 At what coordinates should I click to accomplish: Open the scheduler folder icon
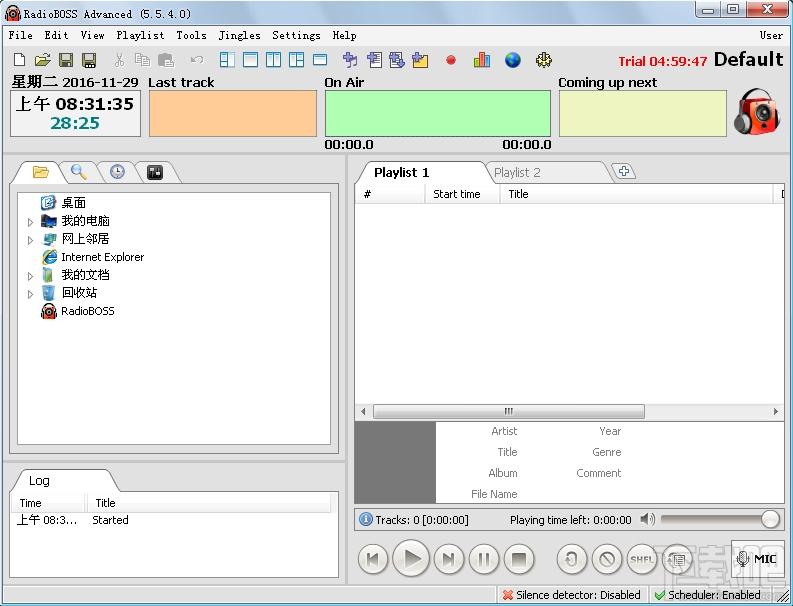pos(420,60)
